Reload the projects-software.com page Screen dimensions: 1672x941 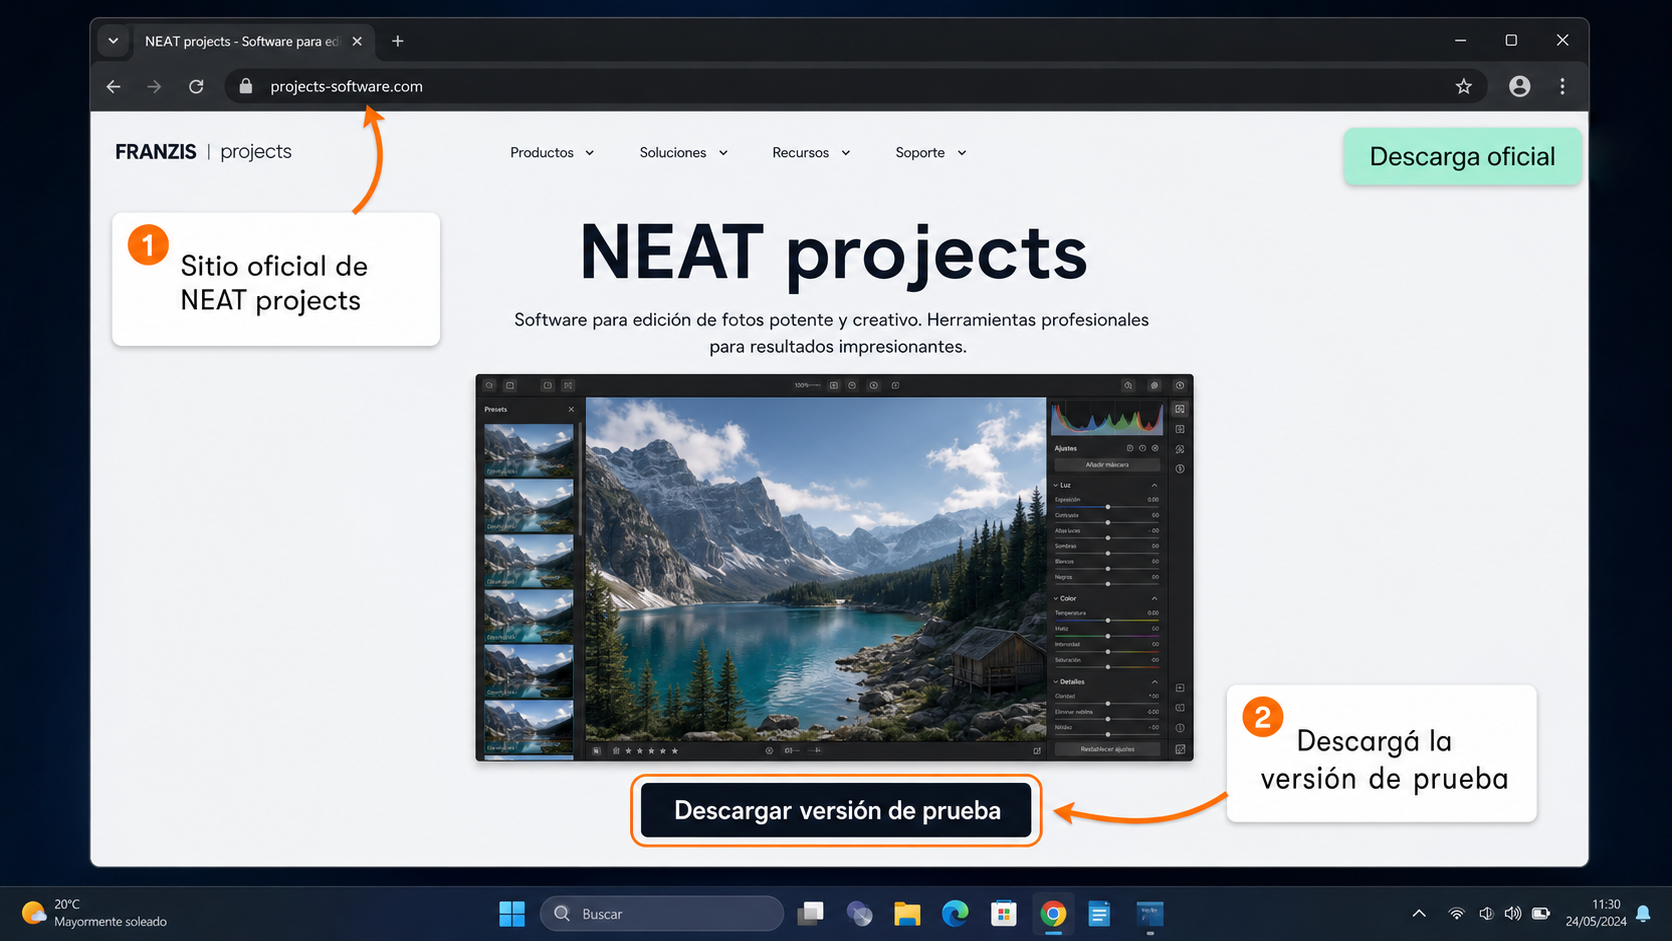pyautogui.click(x=196, y=87)
